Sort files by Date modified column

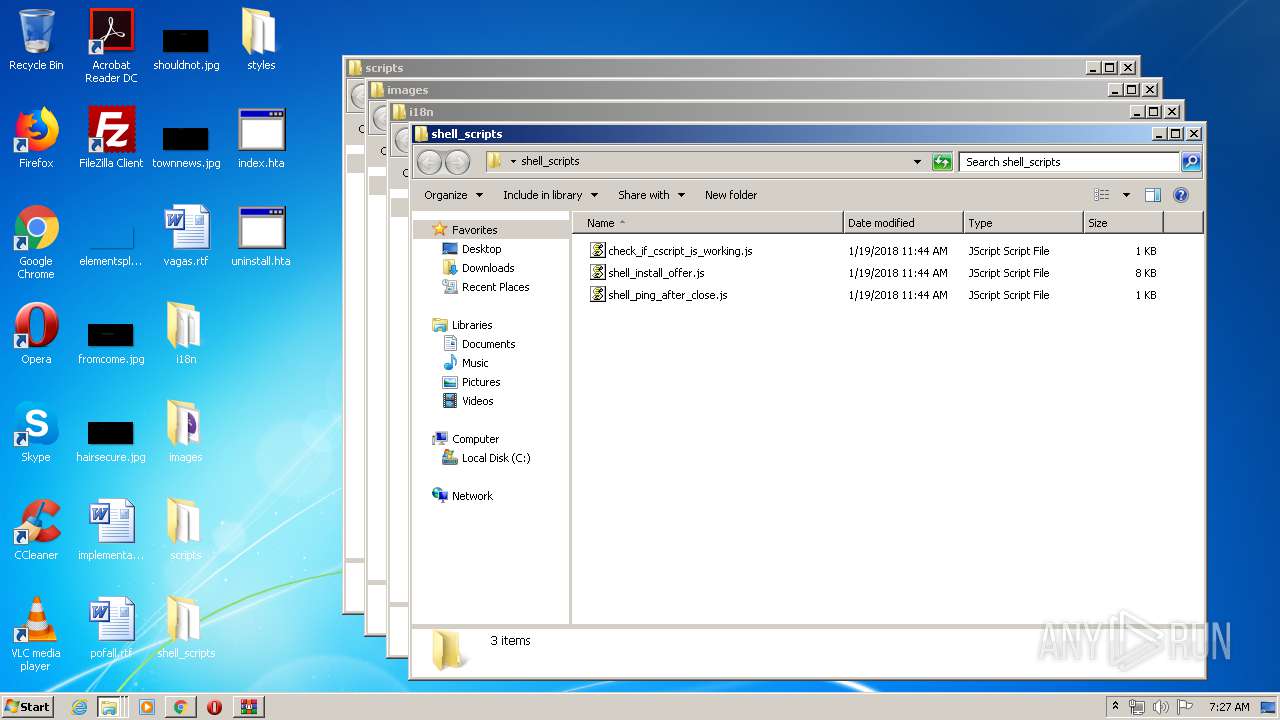(903, 223)
